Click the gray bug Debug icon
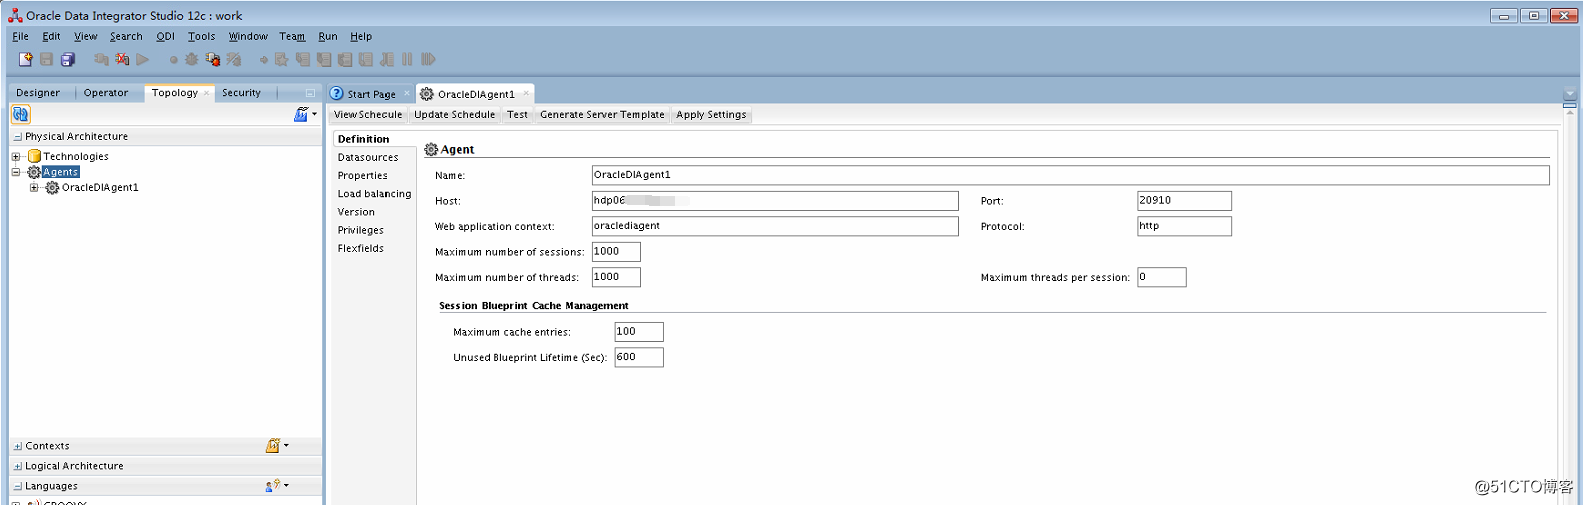Viewport: 1583px width, 505px height. click(192, 60)
